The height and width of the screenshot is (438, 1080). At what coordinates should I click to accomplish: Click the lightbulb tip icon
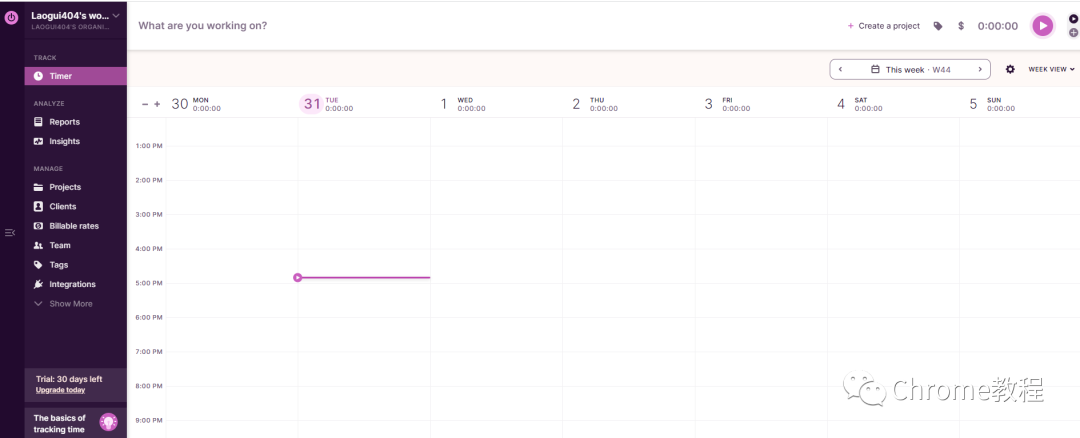[108, 422]
